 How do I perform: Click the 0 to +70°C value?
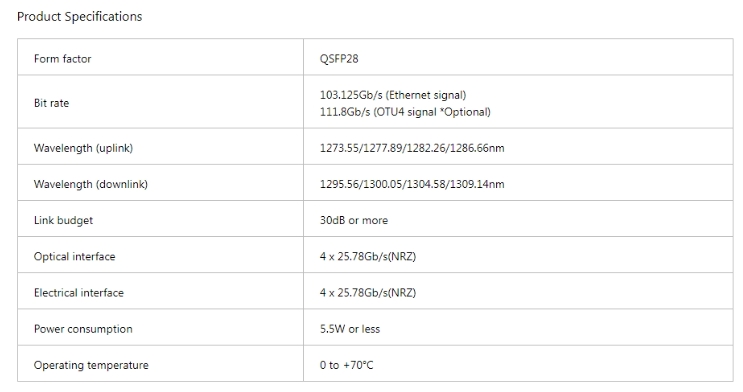point(346,365)
